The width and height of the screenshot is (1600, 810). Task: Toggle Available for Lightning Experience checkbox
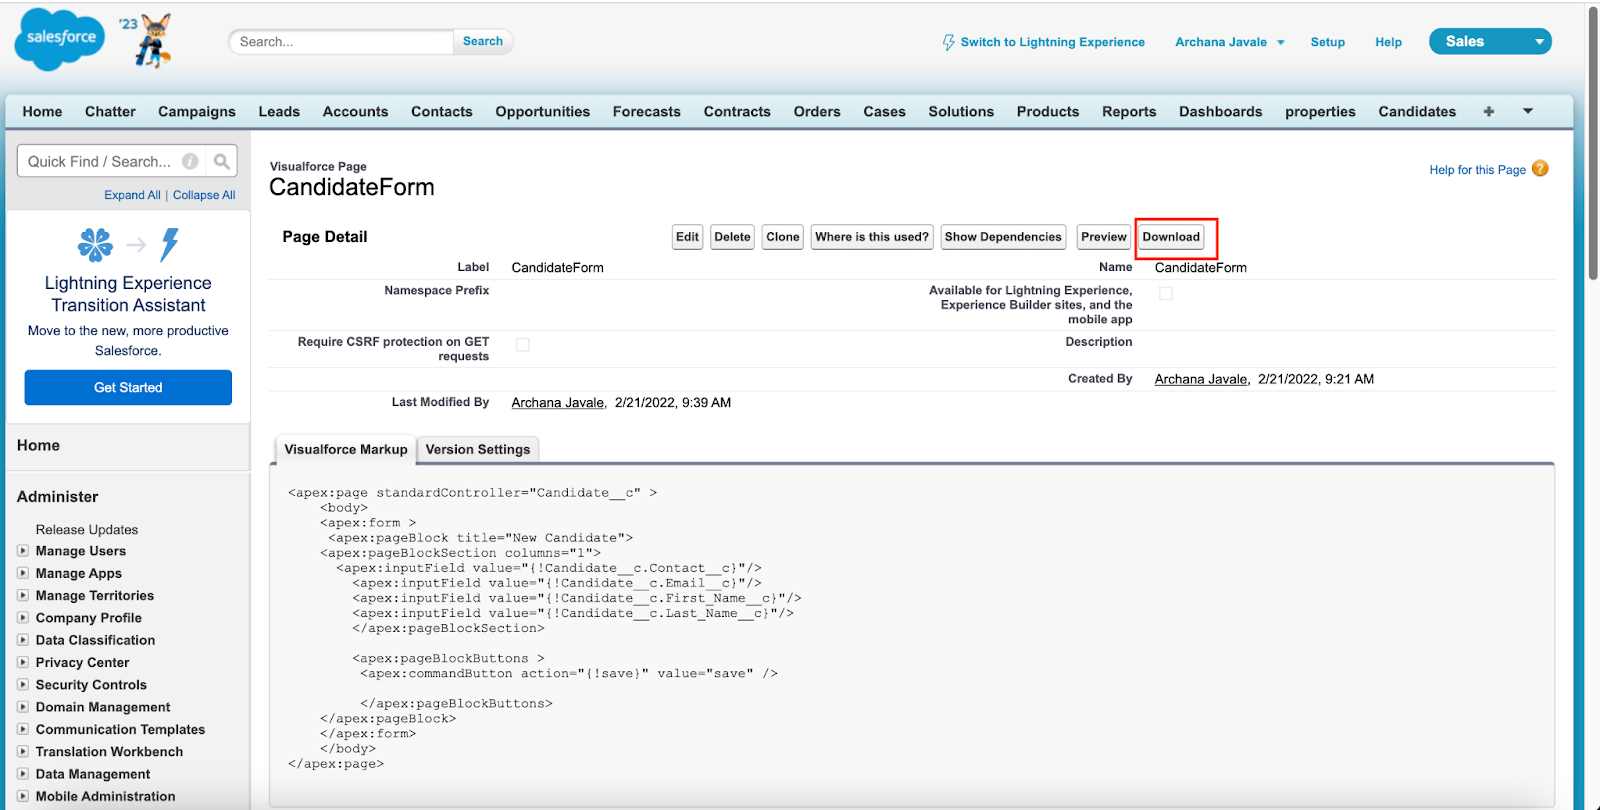[x=1165, y=293]
